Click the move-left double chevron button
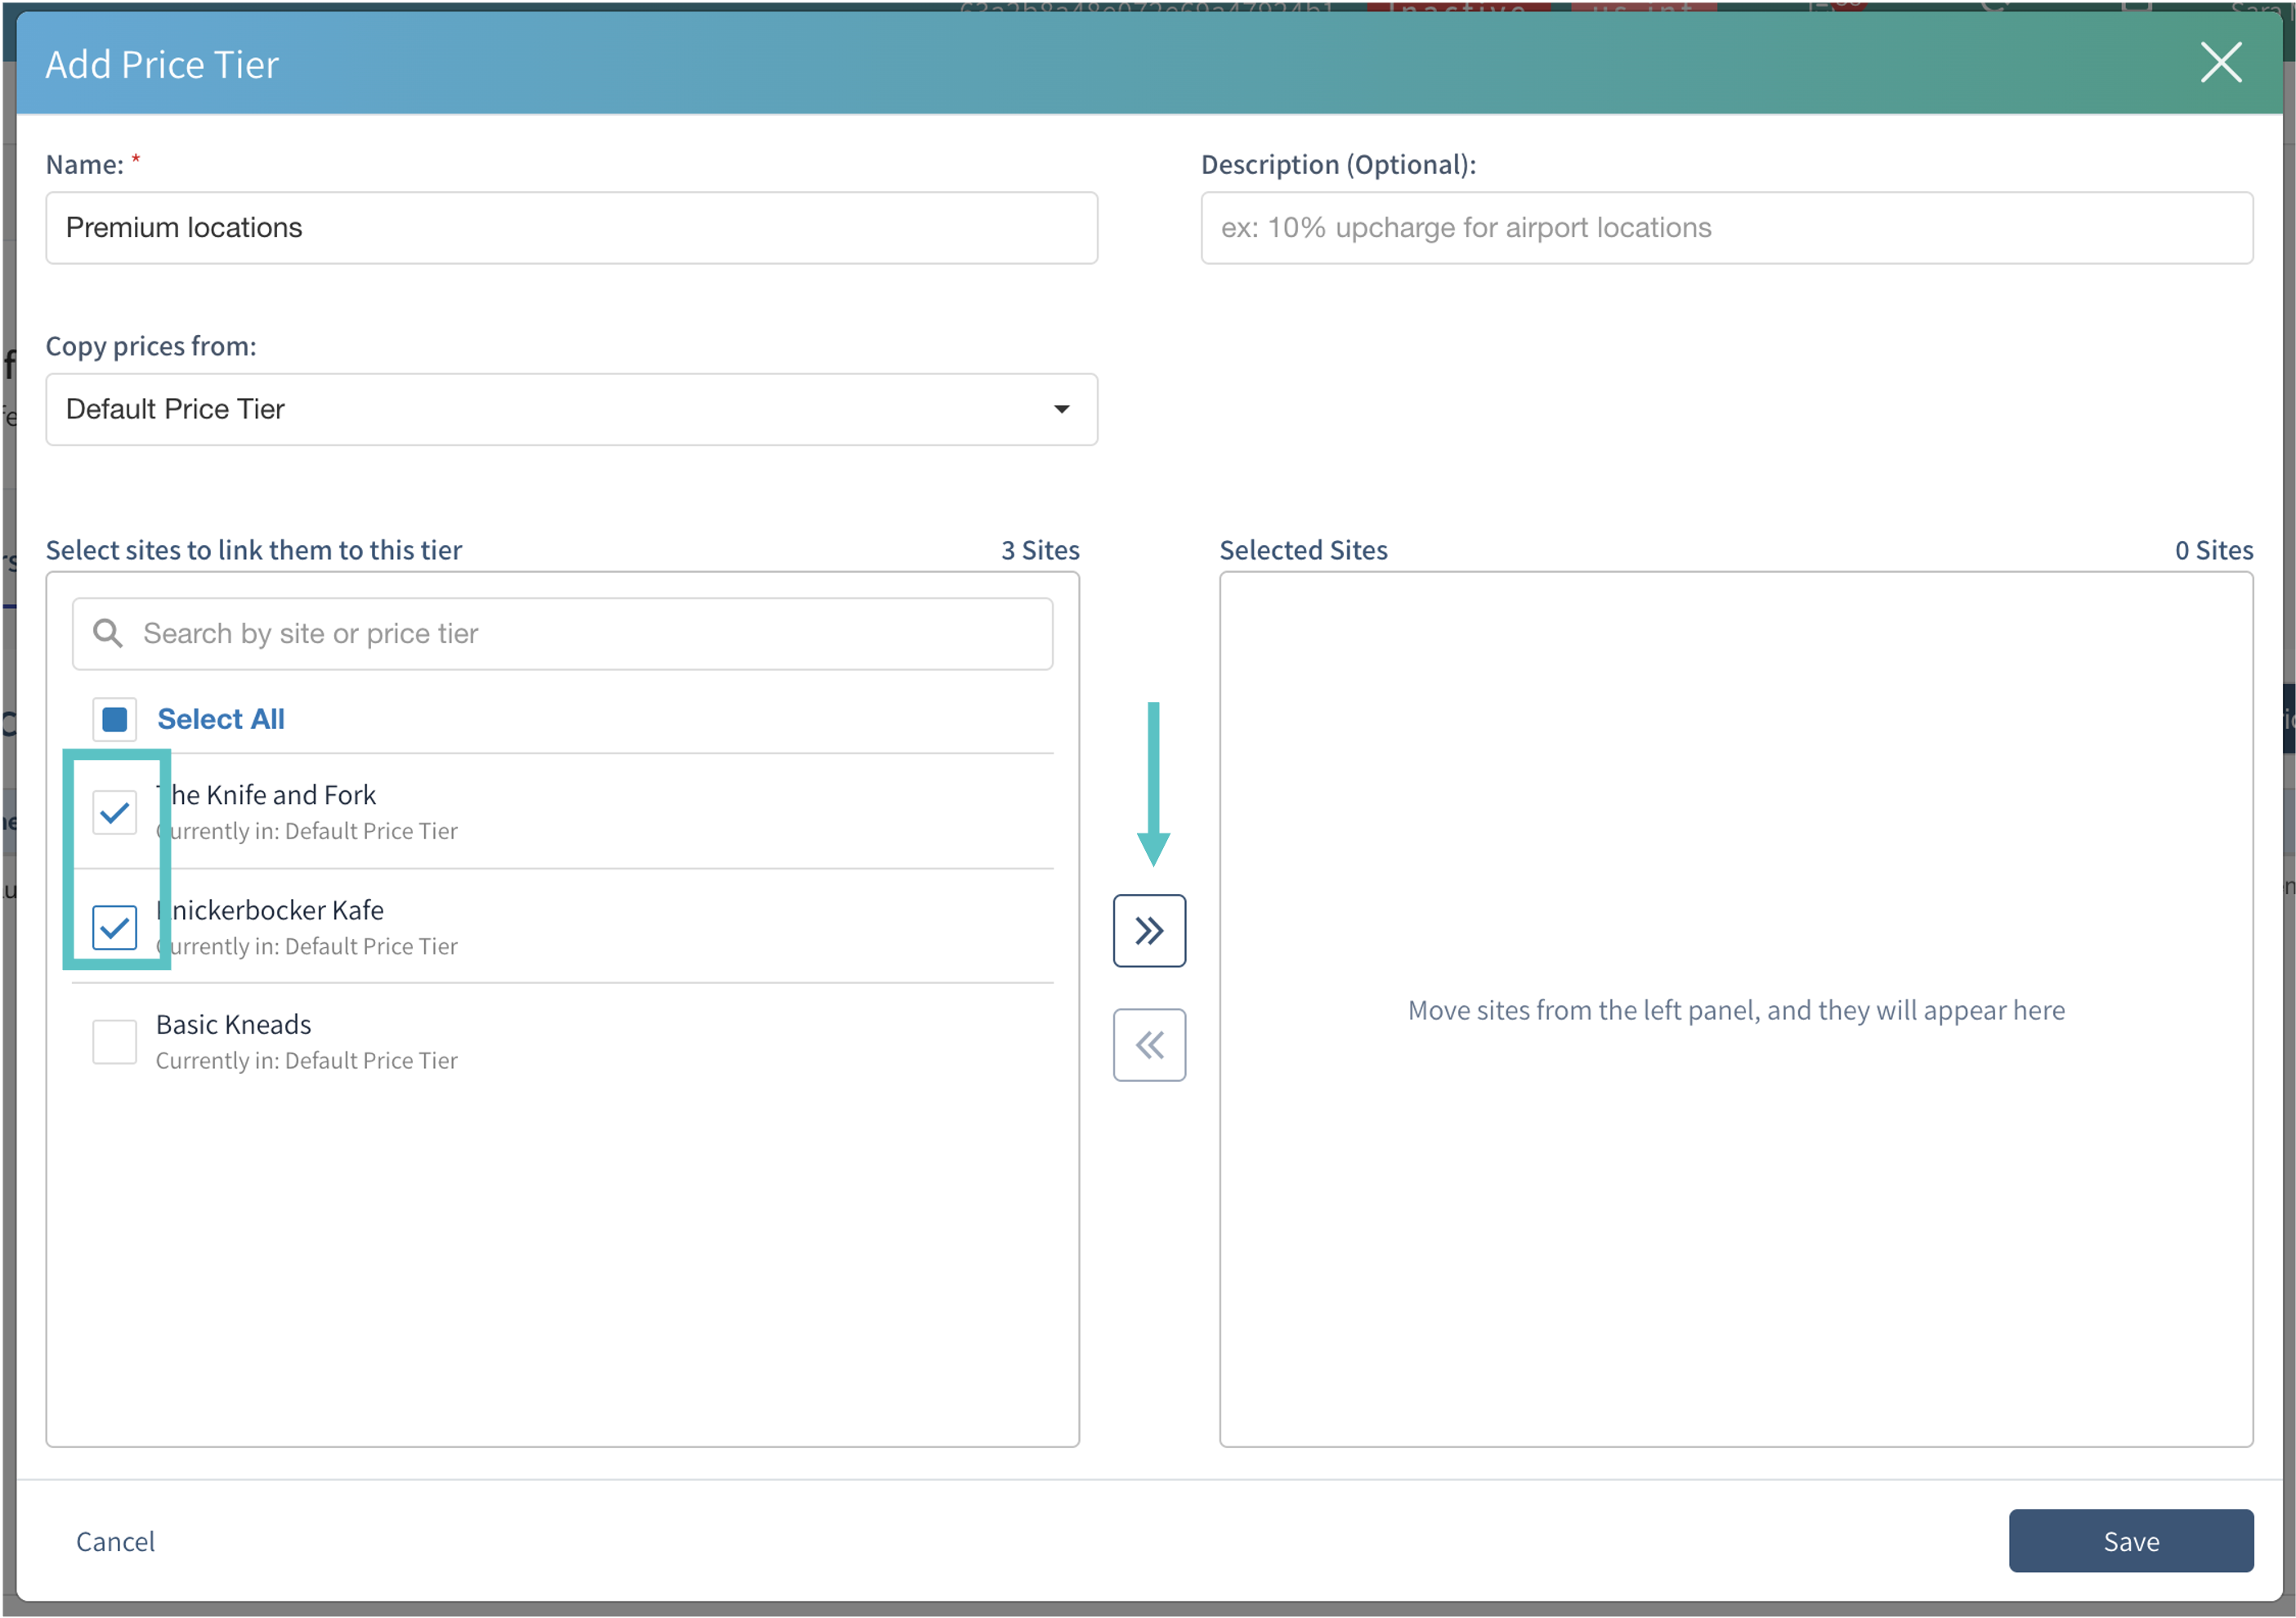This screenshot has height=1618, width=2296. pyautogui.click(x=1149, y=1045)
